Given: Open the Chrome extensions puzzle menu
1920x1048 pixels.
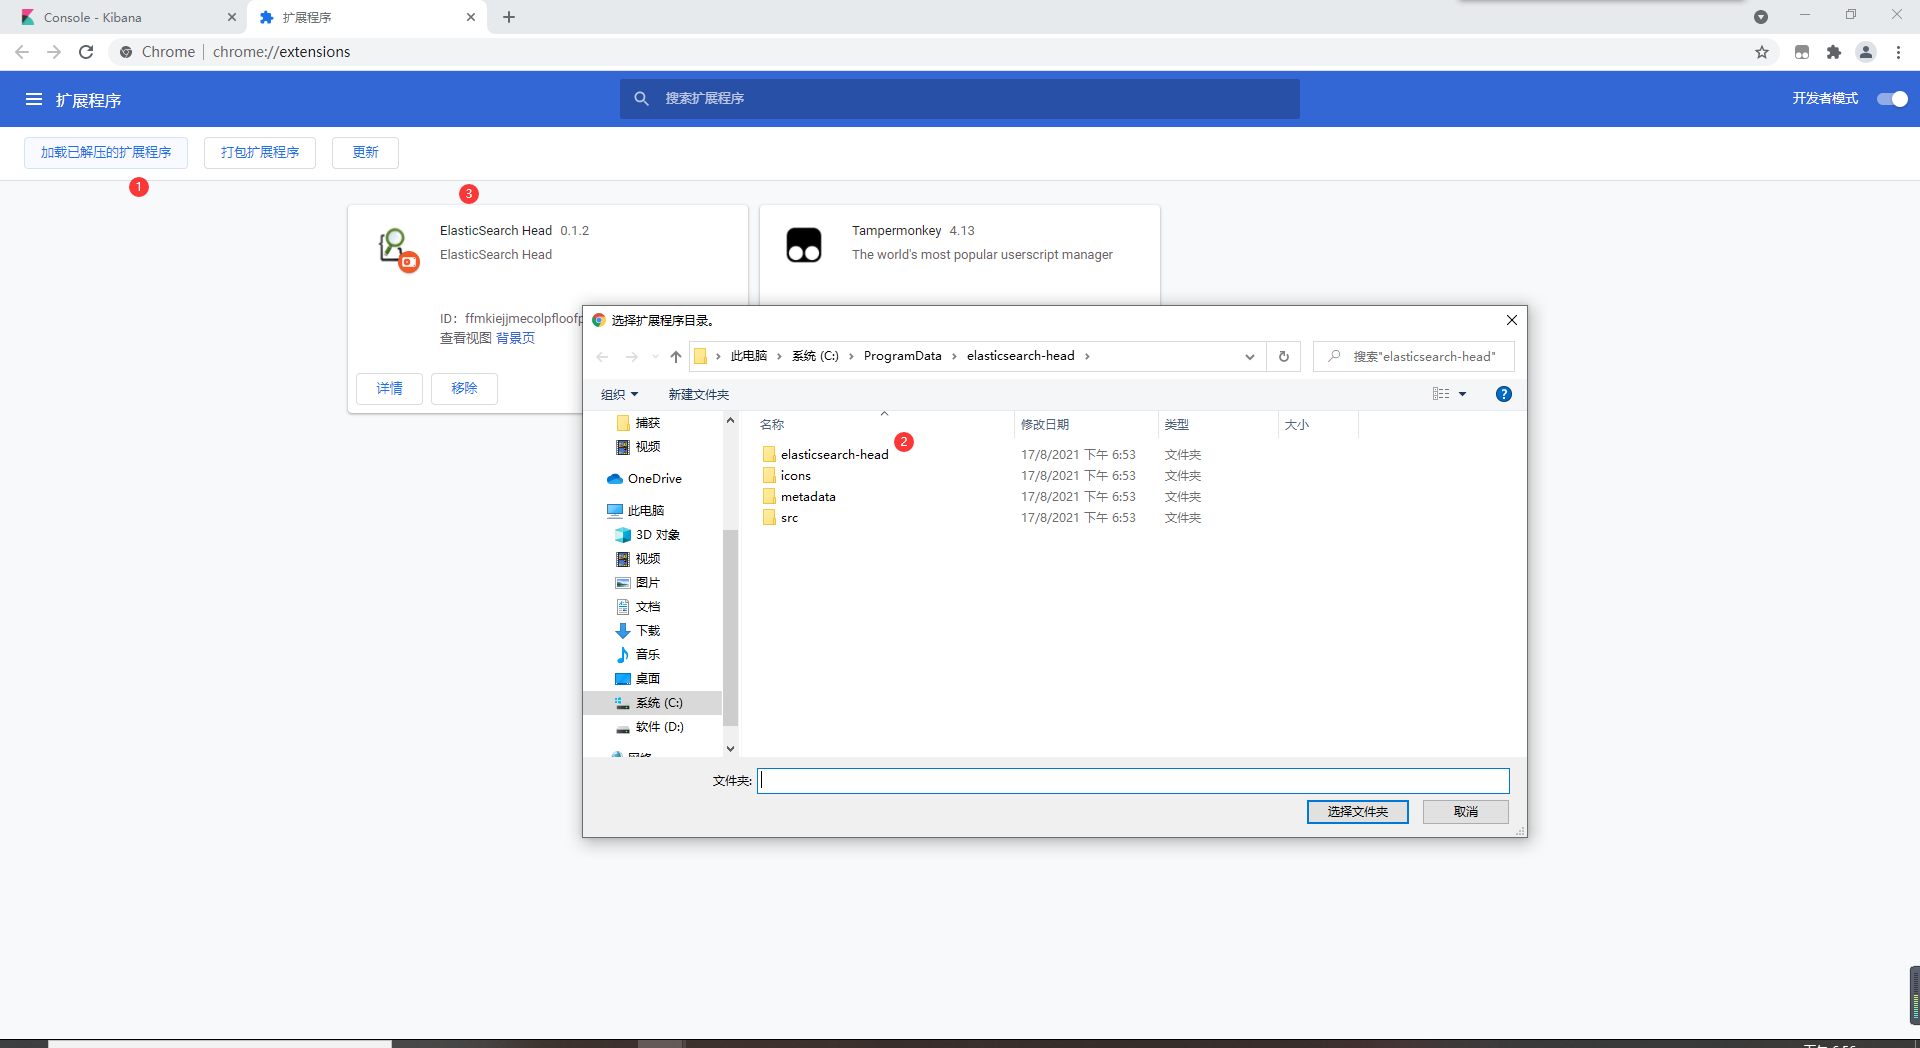Looking at the screenshot, I should click(1834, 52).
